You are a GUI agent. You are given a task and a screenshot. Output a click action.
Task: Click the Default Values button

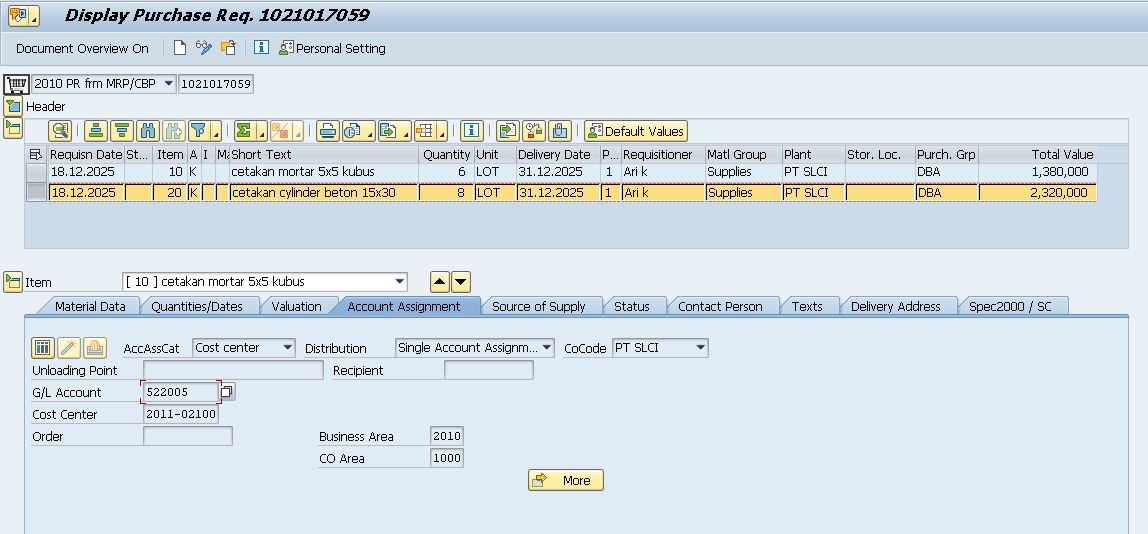pyautogui.click(x=636, y=131)
